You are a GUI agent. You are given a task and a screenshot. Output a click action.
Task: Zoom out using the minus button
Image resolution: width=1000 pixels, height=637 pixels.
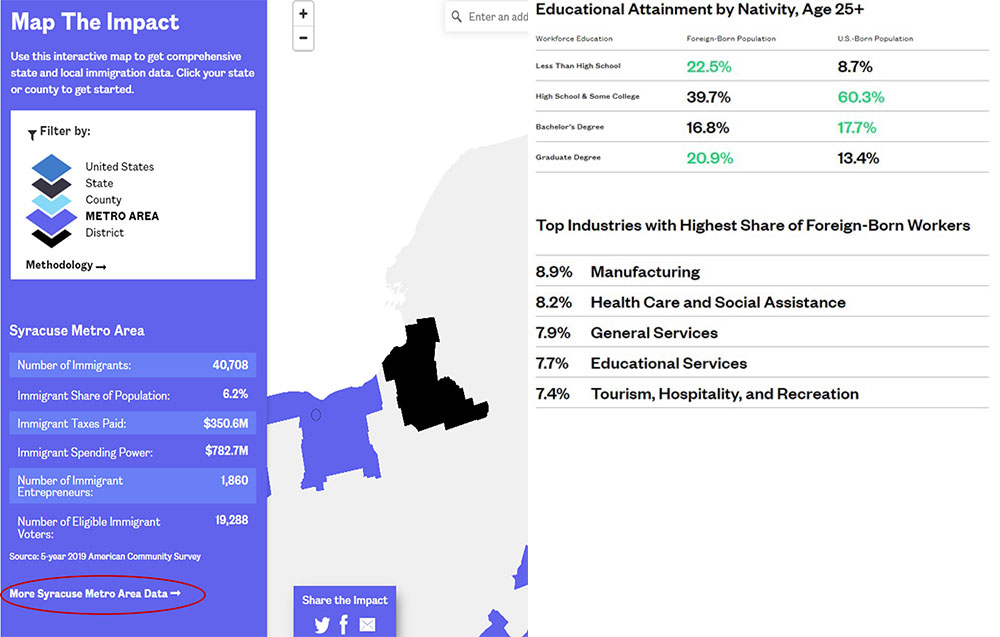coord(303,38)
